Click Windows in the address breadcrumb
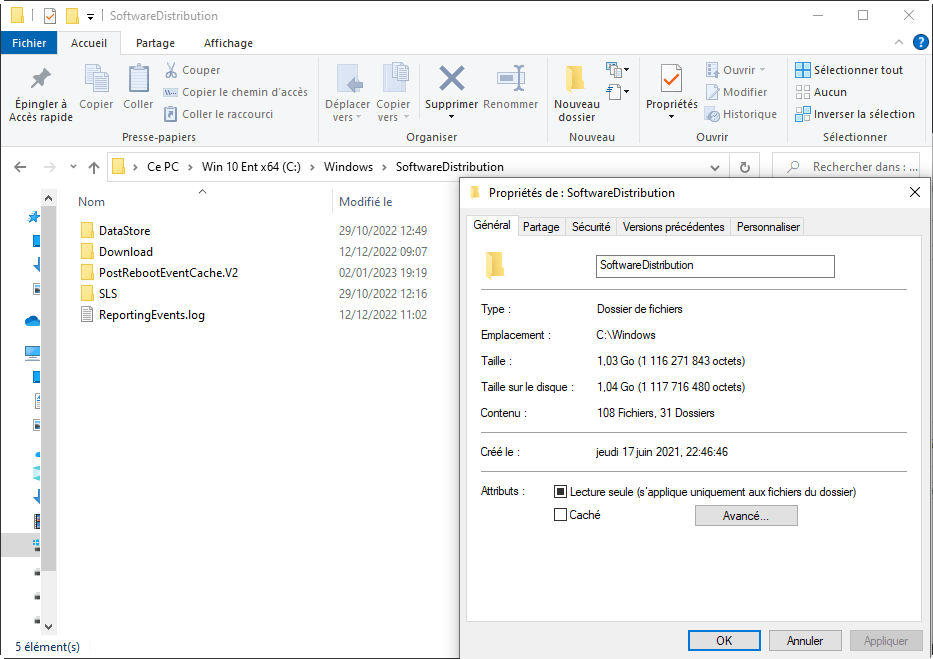This screenshot has width=933, height=659. (348, 167)
